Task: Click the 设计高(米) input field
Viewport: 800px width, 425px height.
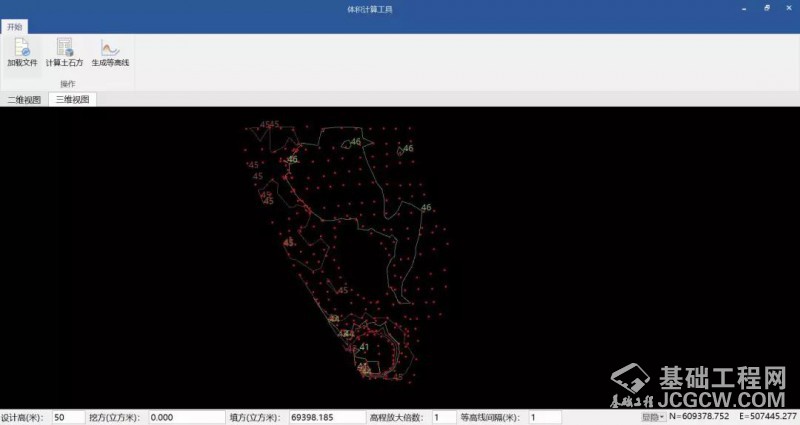Action: (x=68, y=417)
